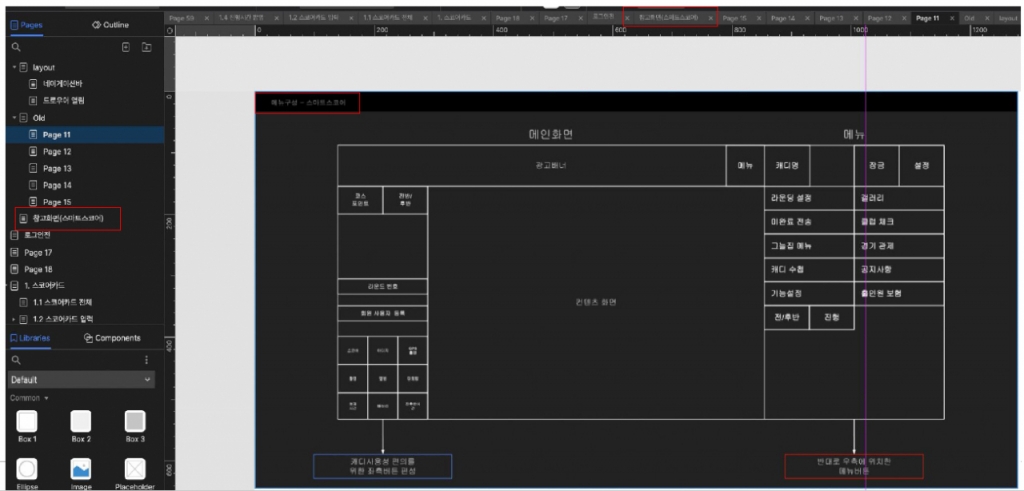This screenshot has height=491, width=1024.
Task: Open Page 13 in the page tree
Action: click(57, 168)
